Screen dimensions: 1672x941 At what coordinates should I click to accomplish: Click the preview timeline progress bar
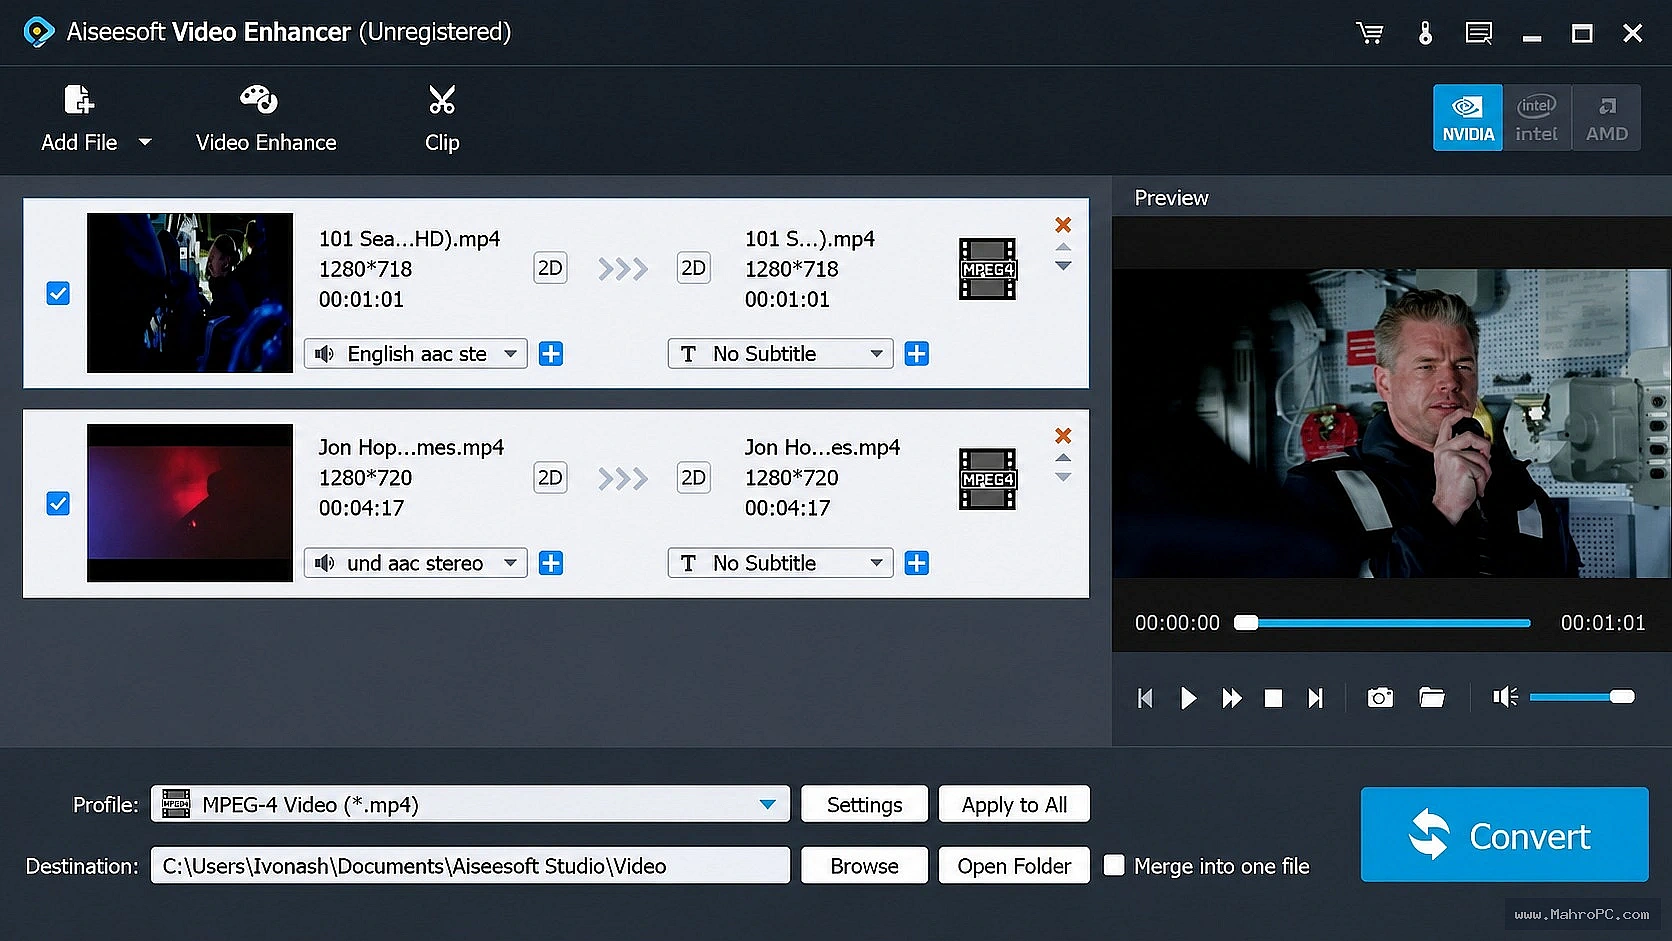[x=1382, y=623]
